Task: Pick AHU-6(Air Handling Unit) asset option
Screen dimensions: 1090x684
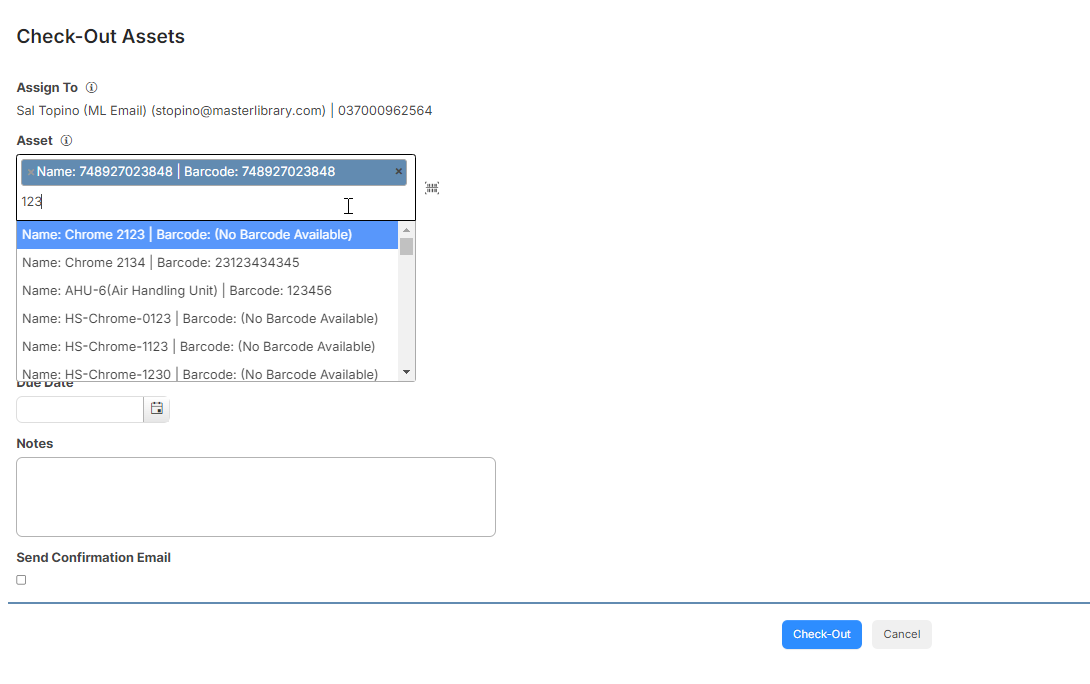Action: pyautogui.click(x=207, y=291)
